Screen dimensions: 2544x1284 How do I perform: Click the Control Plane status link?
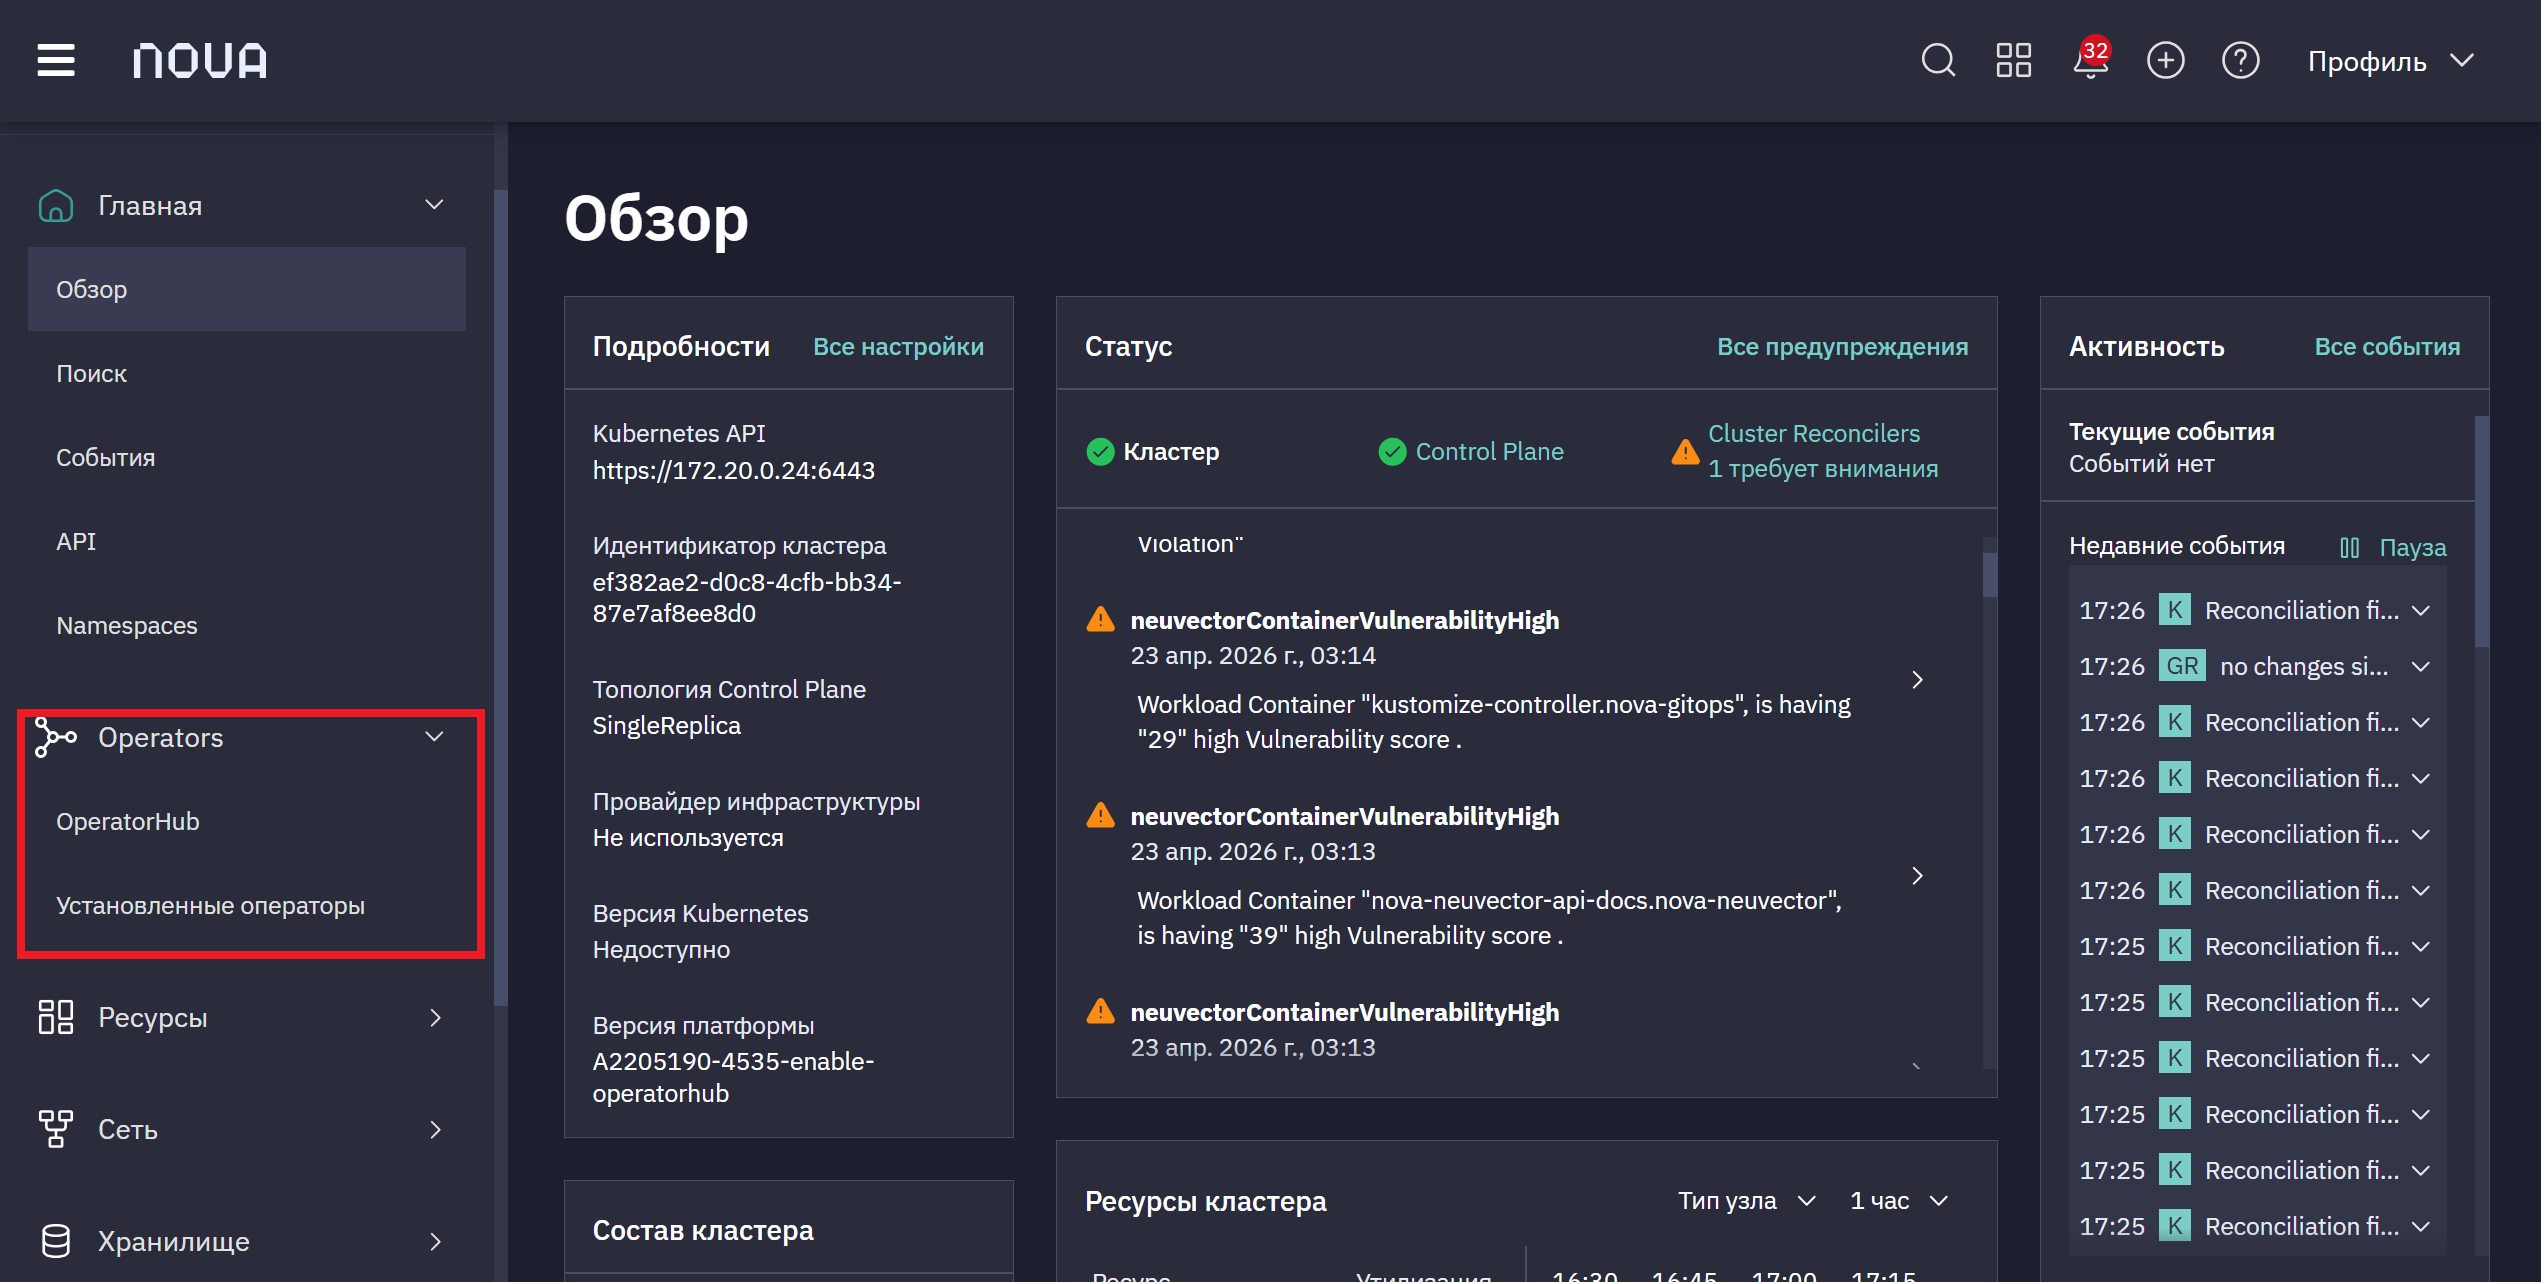click(x=1489, y=452)
